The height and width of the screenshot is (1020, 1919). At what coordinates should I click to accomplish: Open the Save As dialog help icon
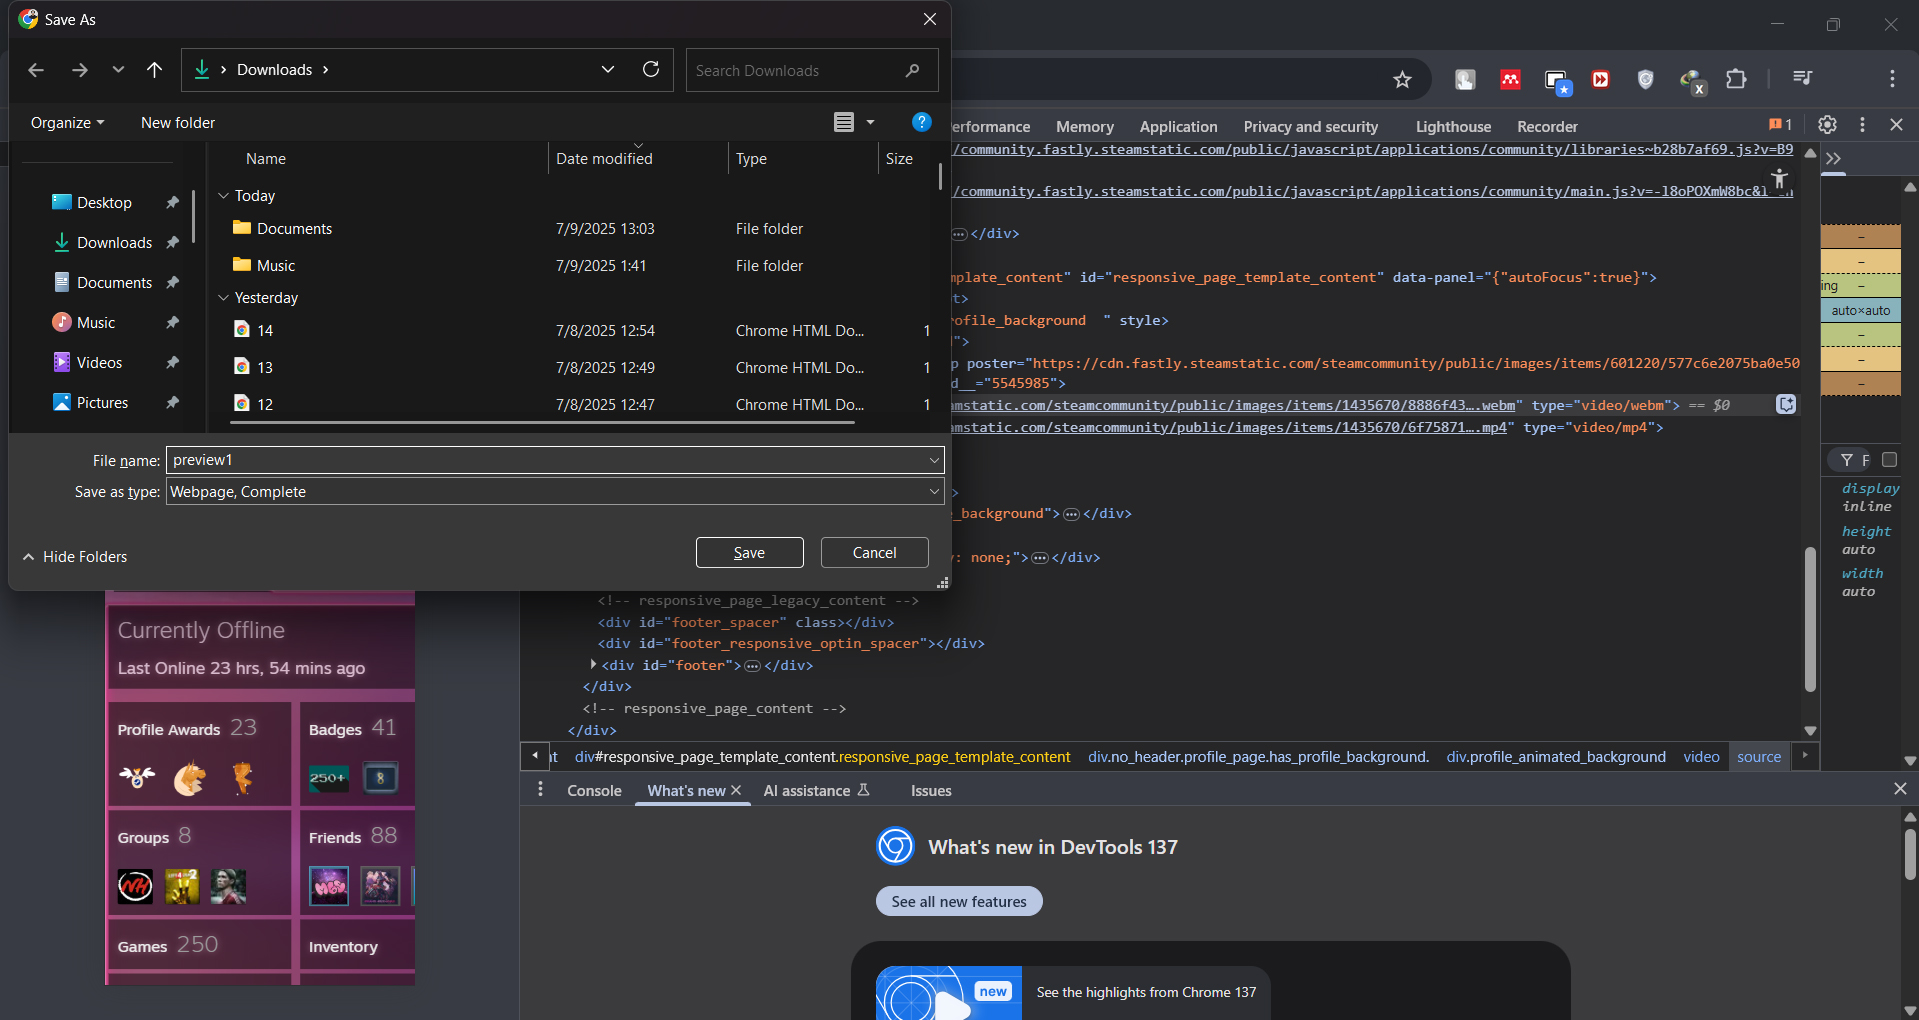click(921, 122)
